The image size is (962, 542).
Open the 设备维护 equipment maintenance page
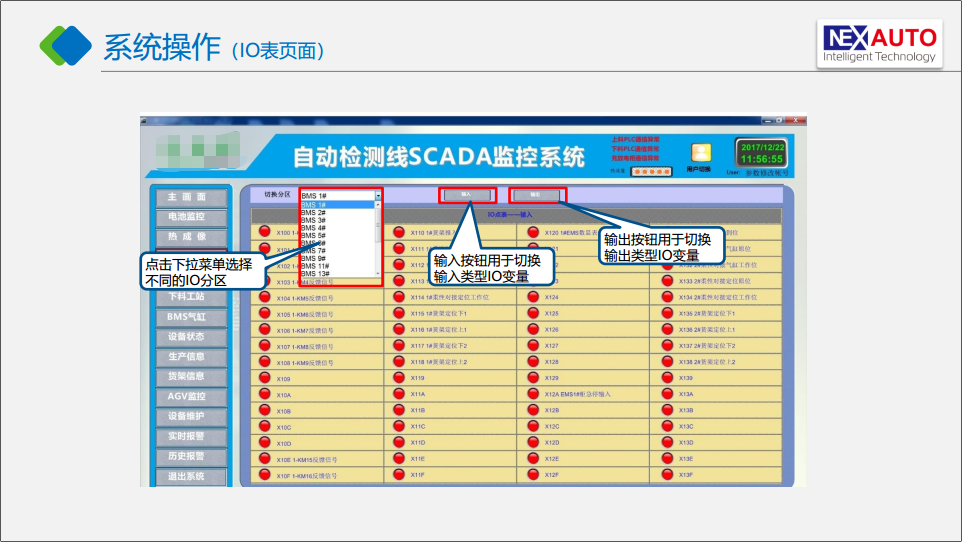click(x=191, y=416)
